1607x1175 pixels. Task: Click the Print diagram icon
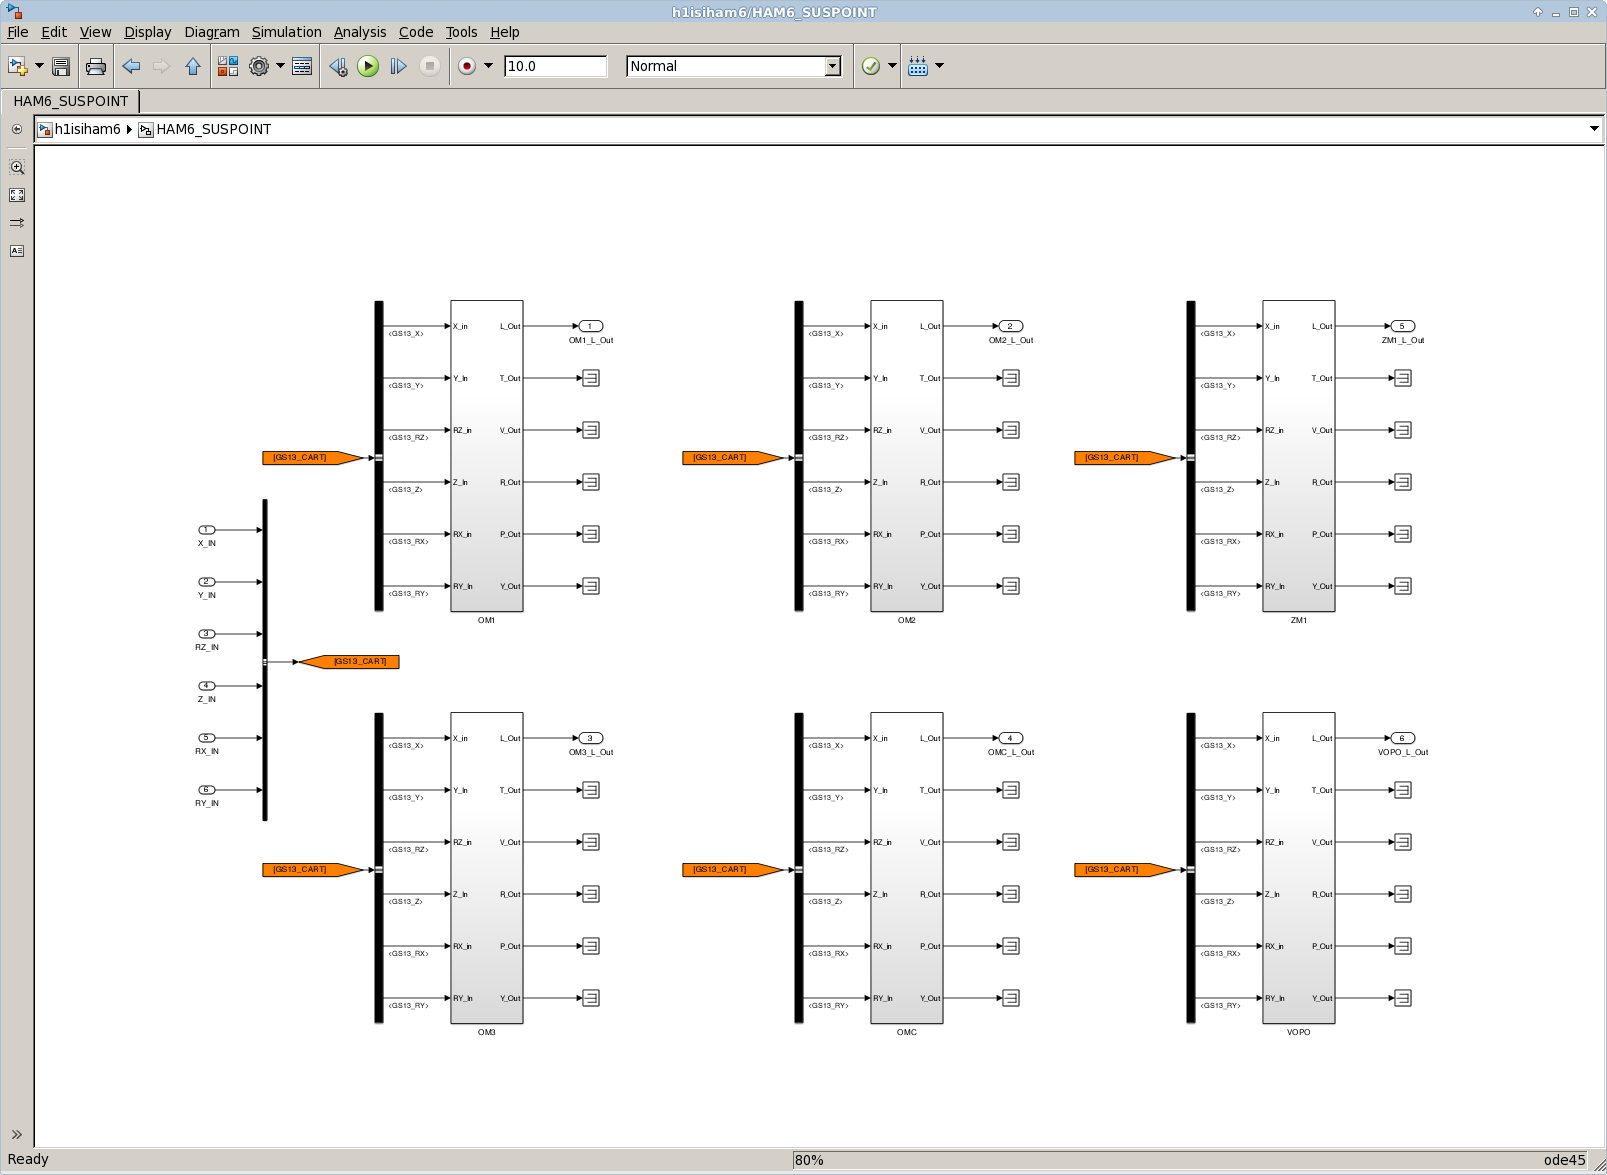point(96,66)
